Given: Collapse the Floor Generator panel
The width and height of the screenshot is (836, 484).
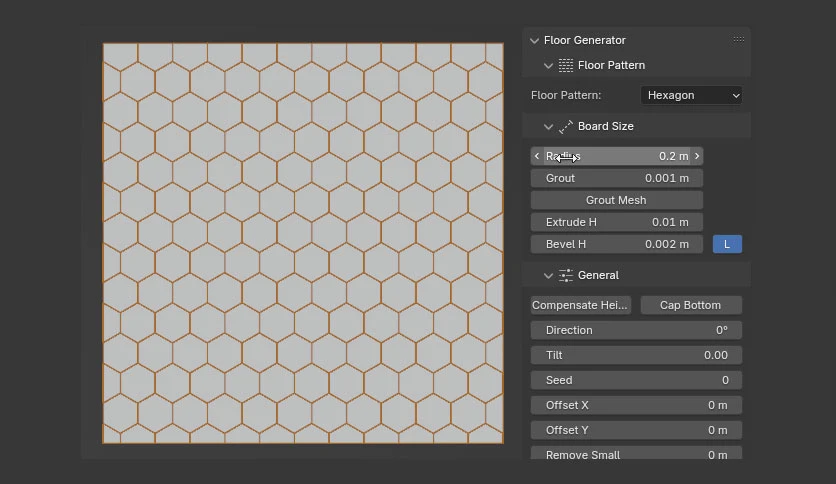Looking at the screenshot, I should coord(534,41).
